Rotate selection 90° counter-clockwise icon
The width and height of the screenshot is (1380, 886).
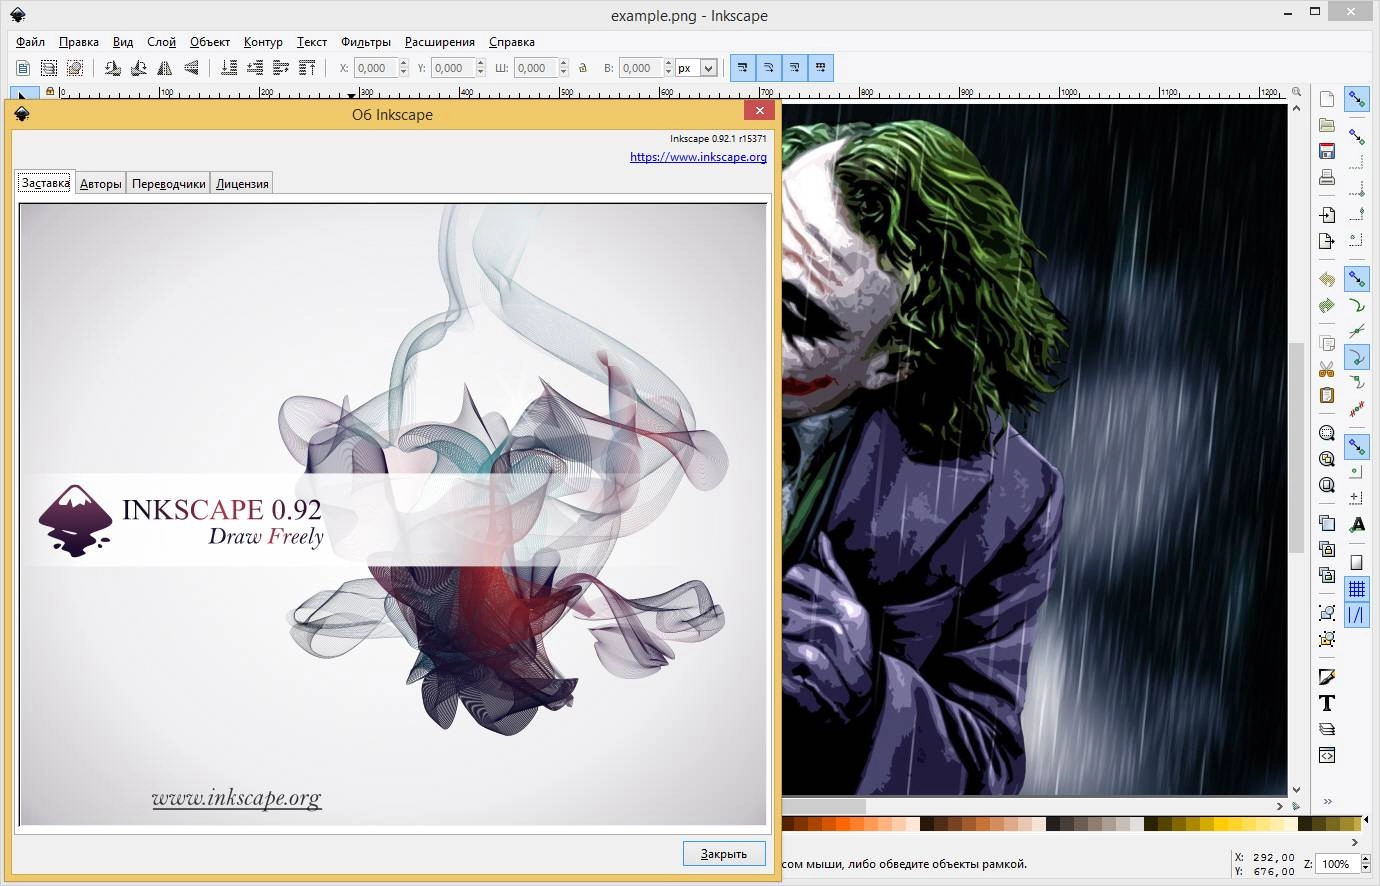click(x=113, y=68)
